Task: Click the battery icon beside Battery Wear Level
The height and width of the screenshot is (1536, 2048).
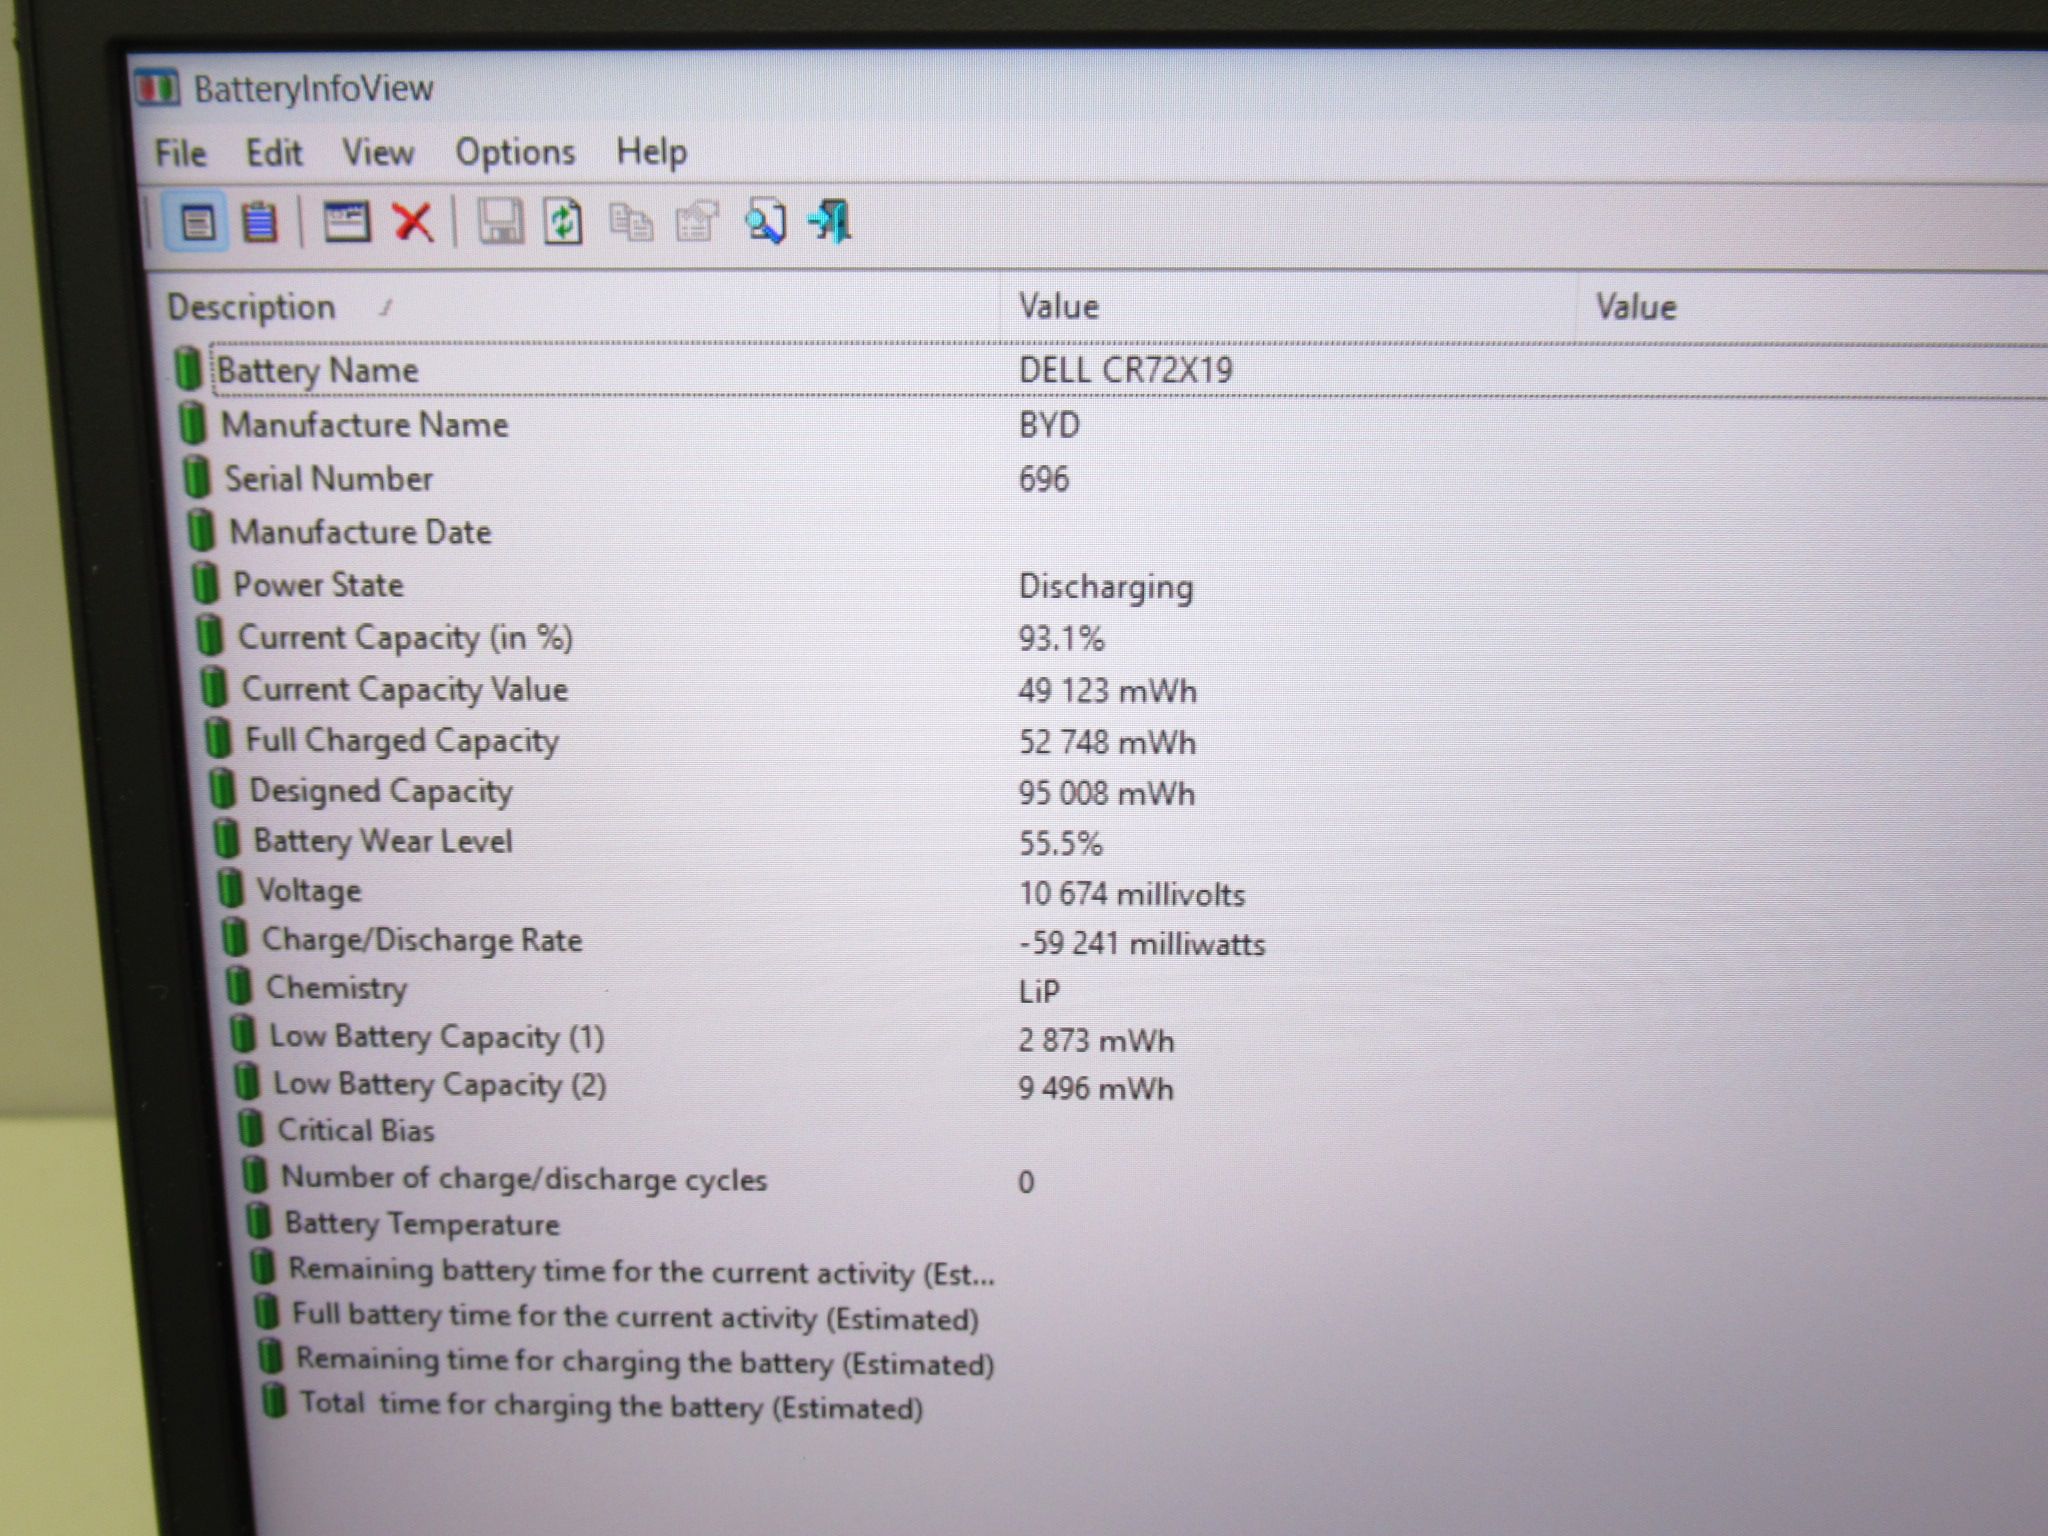Action: point(226,838)
